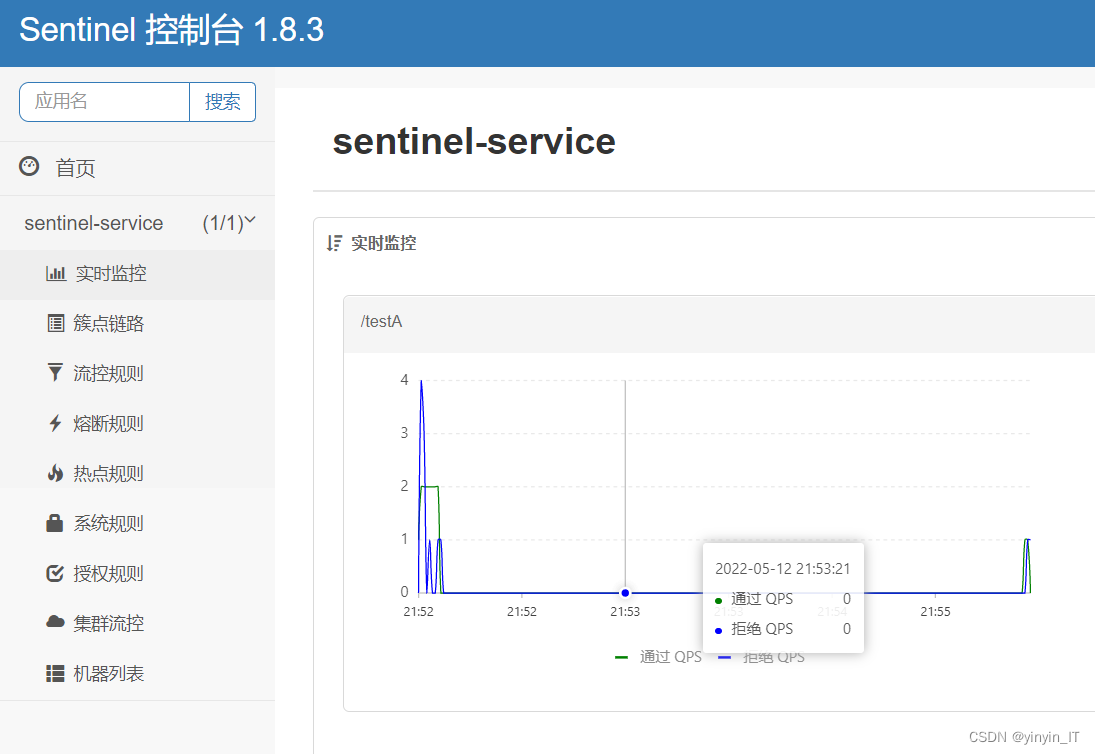1095x754 pixels.
Task: Select 热点规则 in the sidebar
Action: (x=138, y=473)
